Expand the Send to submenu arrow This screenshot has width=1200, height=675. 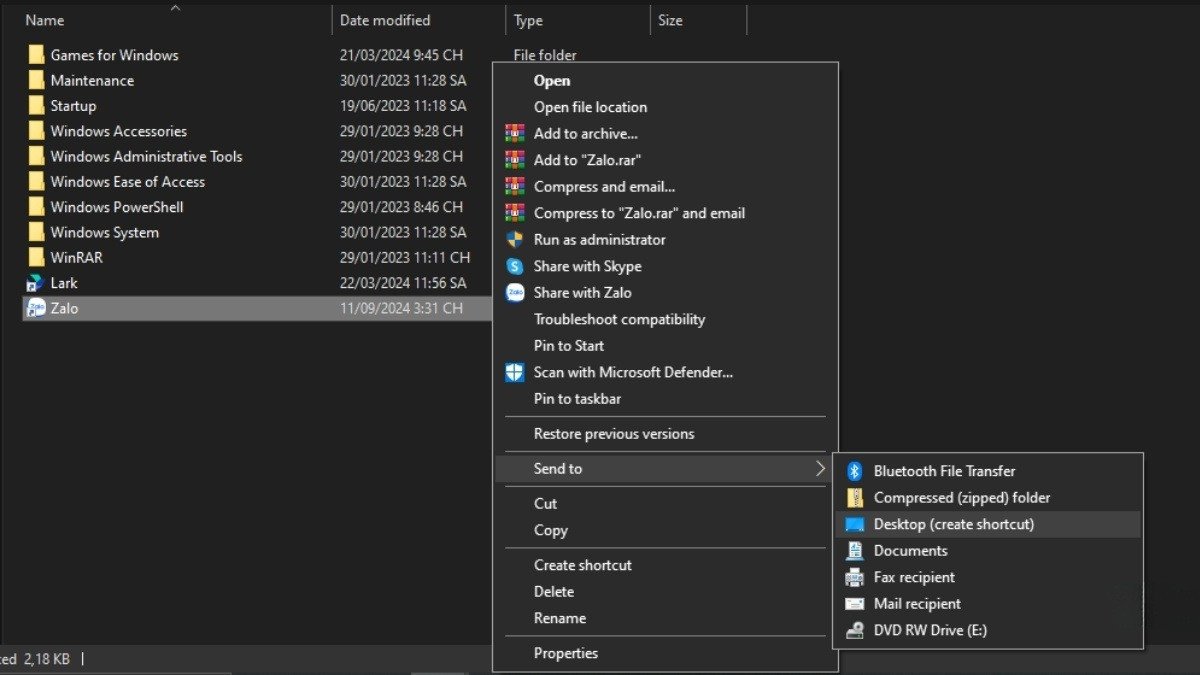pos(822,468)
